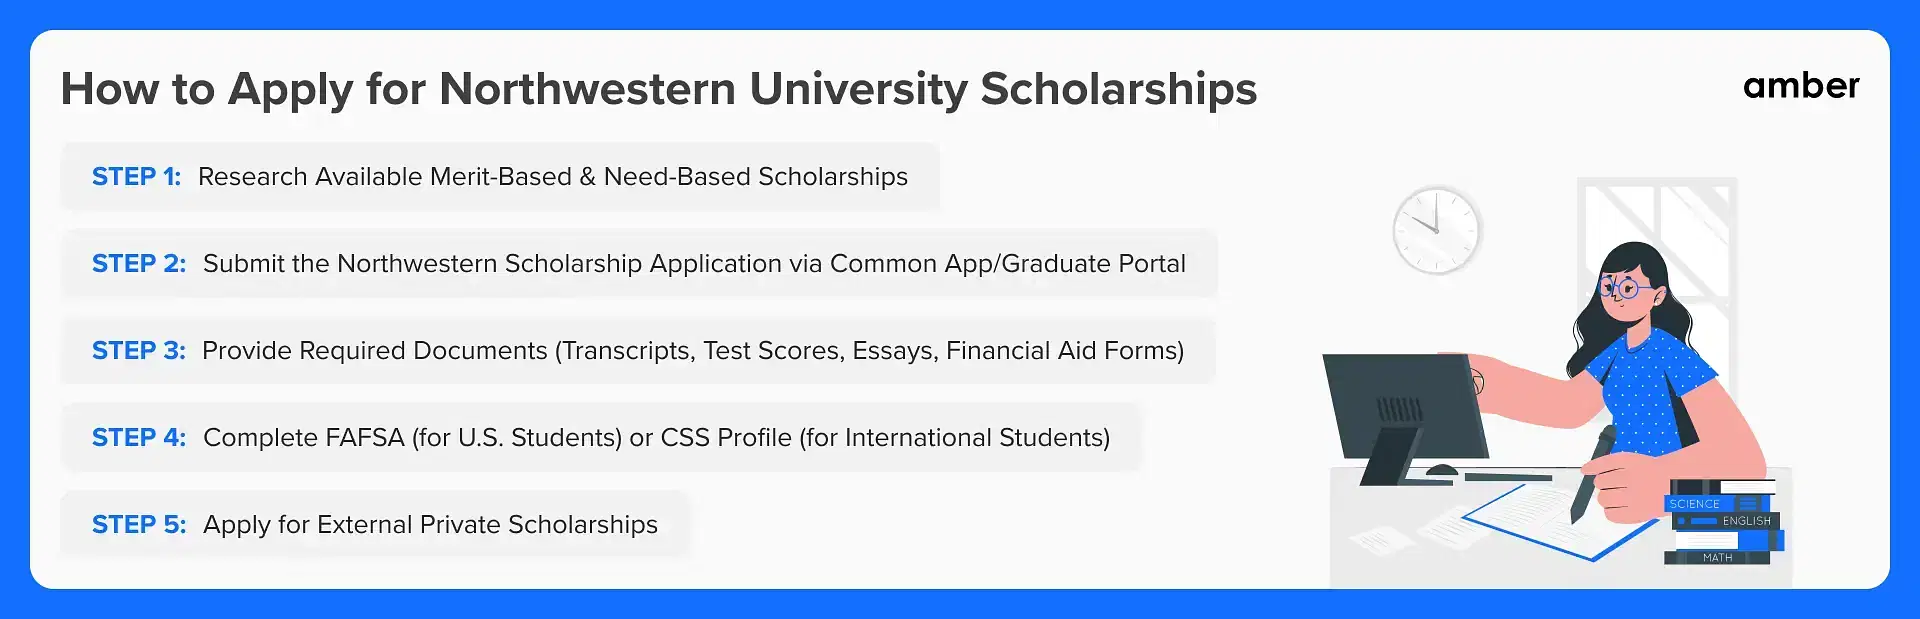1920x619 pixels.
Task: Click the wall clock illustration
Action: tap(1436, 230)
